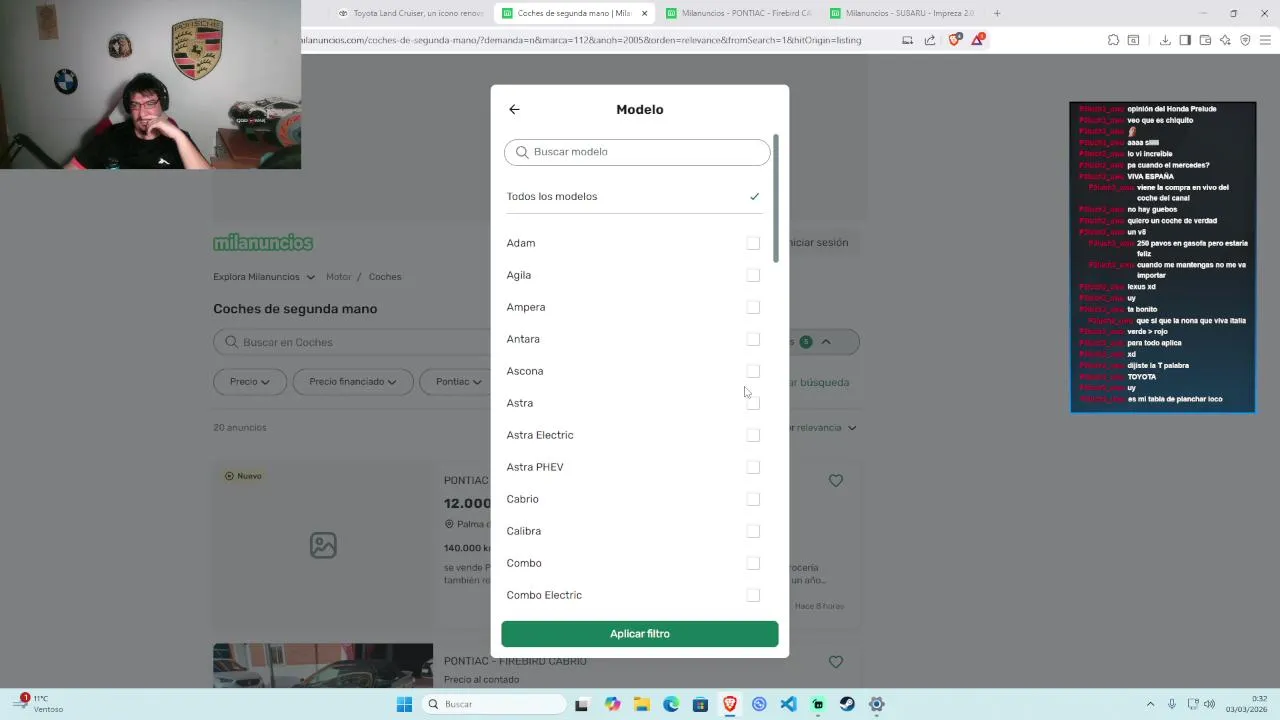Switch to SUBARU Impreza tab
Image resolution: width=1280 pixels, height=720 pixels.
click(x=902, y=13)
